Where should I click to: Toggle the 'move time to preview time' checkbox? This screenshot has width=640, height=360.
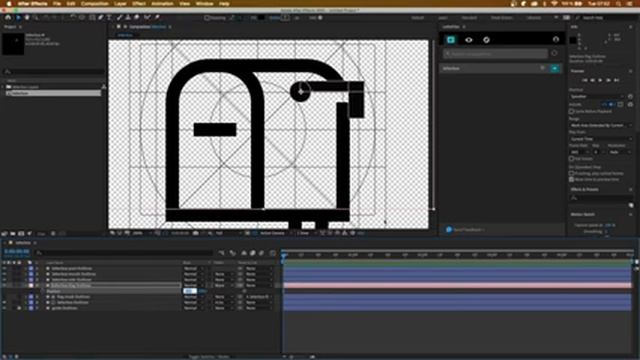point(572,179)
